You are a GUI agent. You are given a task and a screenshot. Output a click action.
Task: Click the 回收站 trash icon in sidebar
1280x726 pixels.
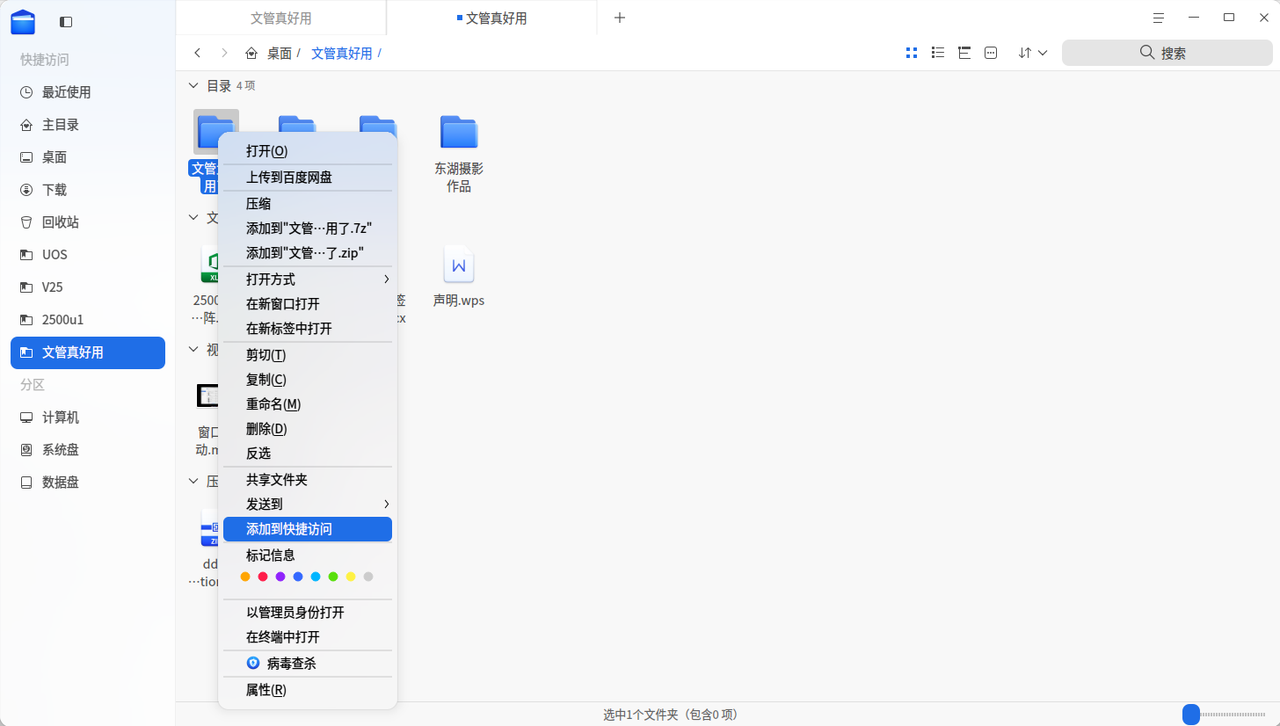click(27, 222)
